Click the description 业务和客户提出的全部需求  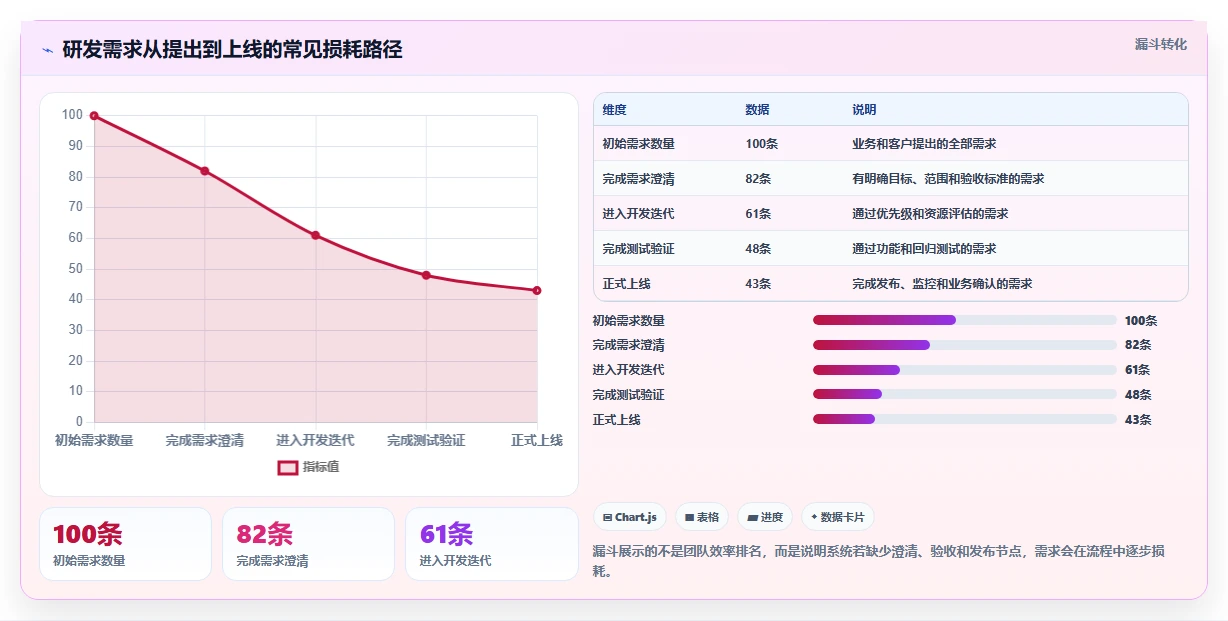click(924, 144)
